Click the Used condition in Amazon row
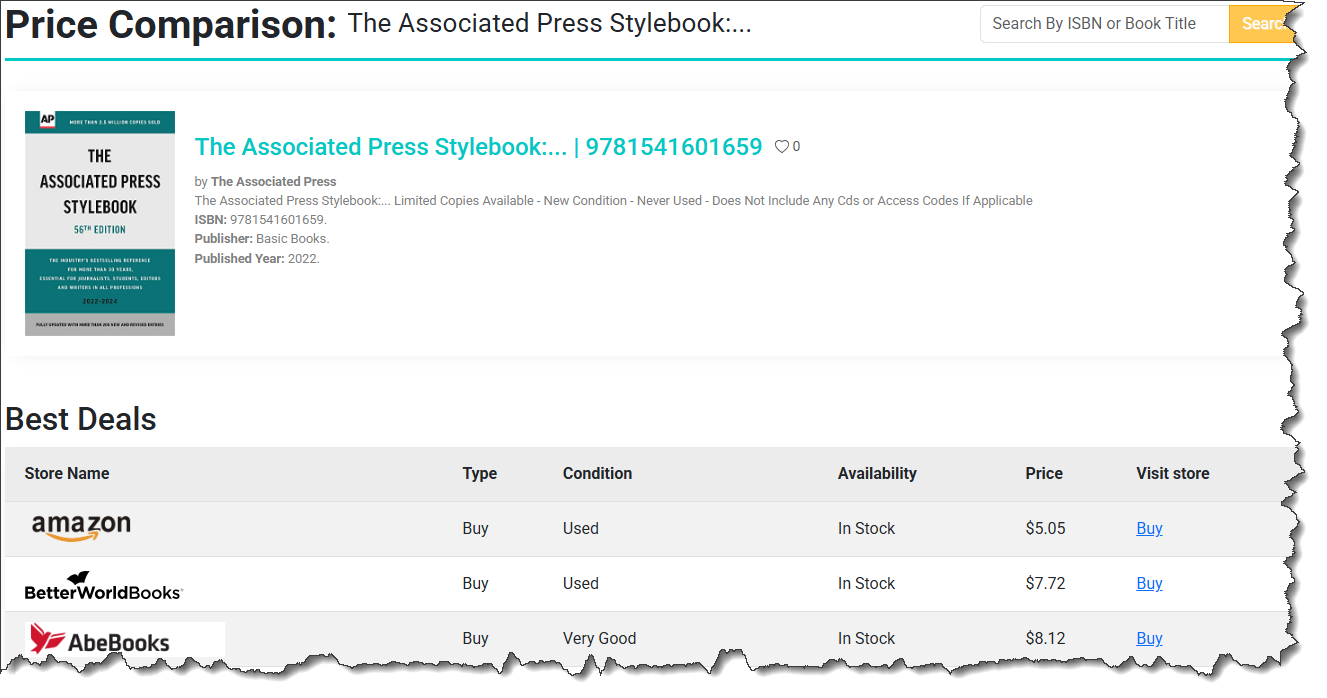The width and height of the screenshot is (1327, 698). coord(581,528)
